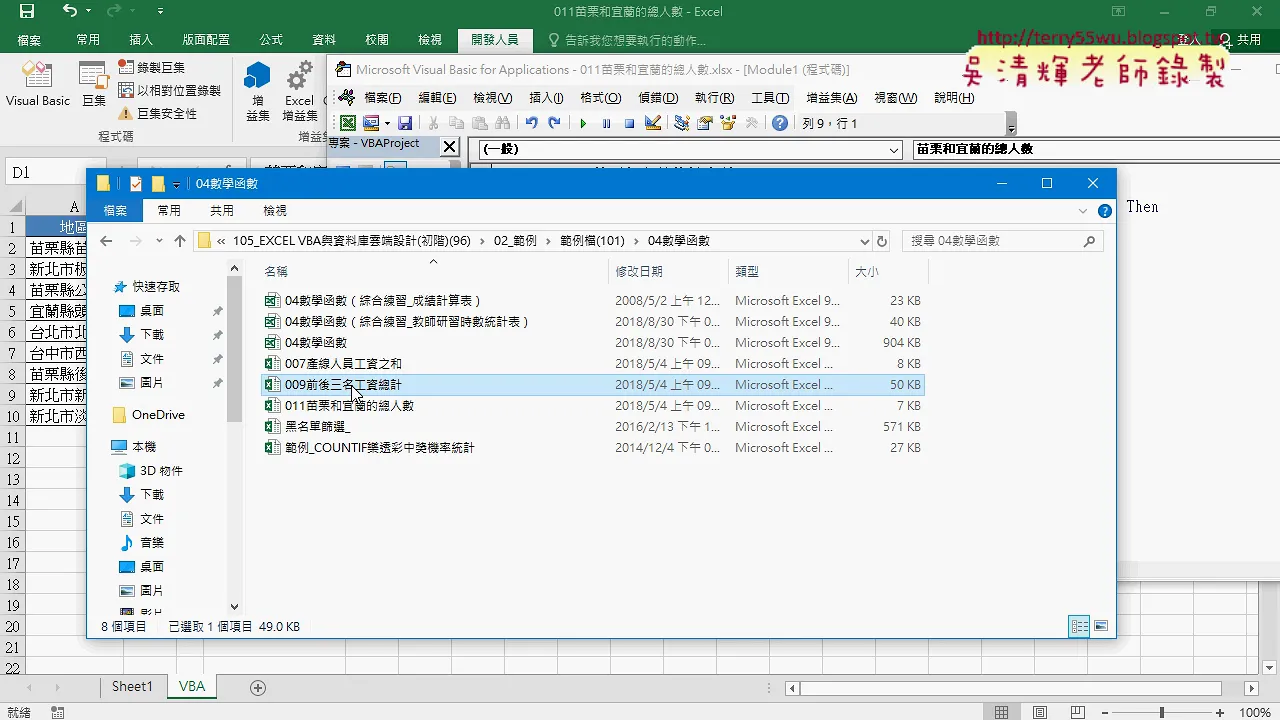This screenshot has width=1280, height=720.
Task: Open Insert UserForm dropdown arrow in VBA
Action: (387, 123)
